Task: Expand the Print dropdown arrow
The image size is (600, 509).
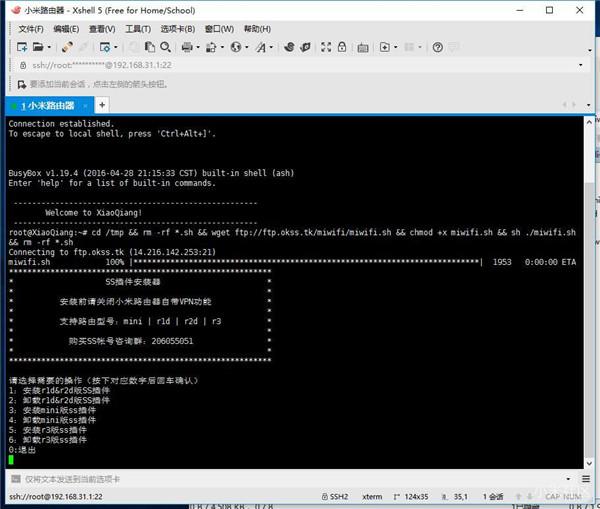Action: pyautogui.click(x=198, y=47)
